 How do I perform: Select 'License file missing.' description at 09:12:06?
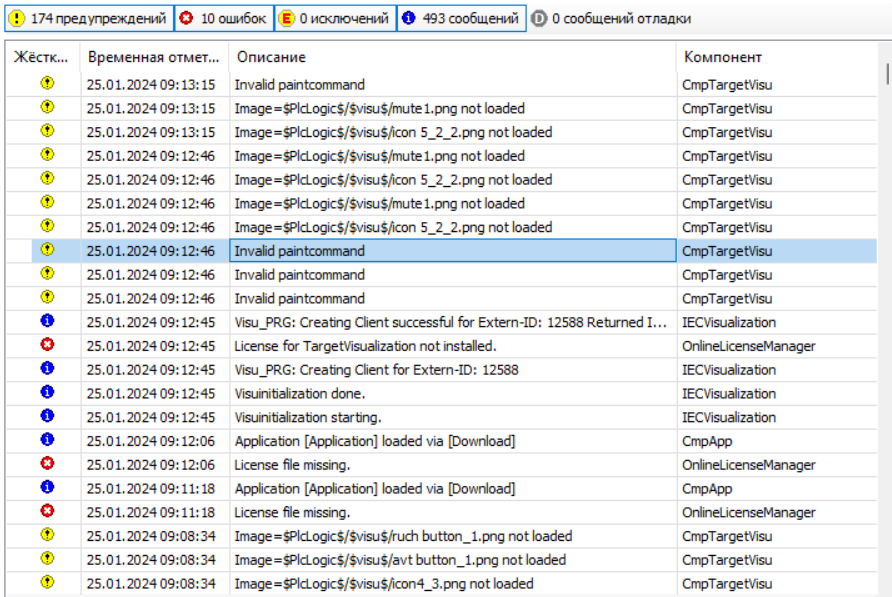[292, 465]
